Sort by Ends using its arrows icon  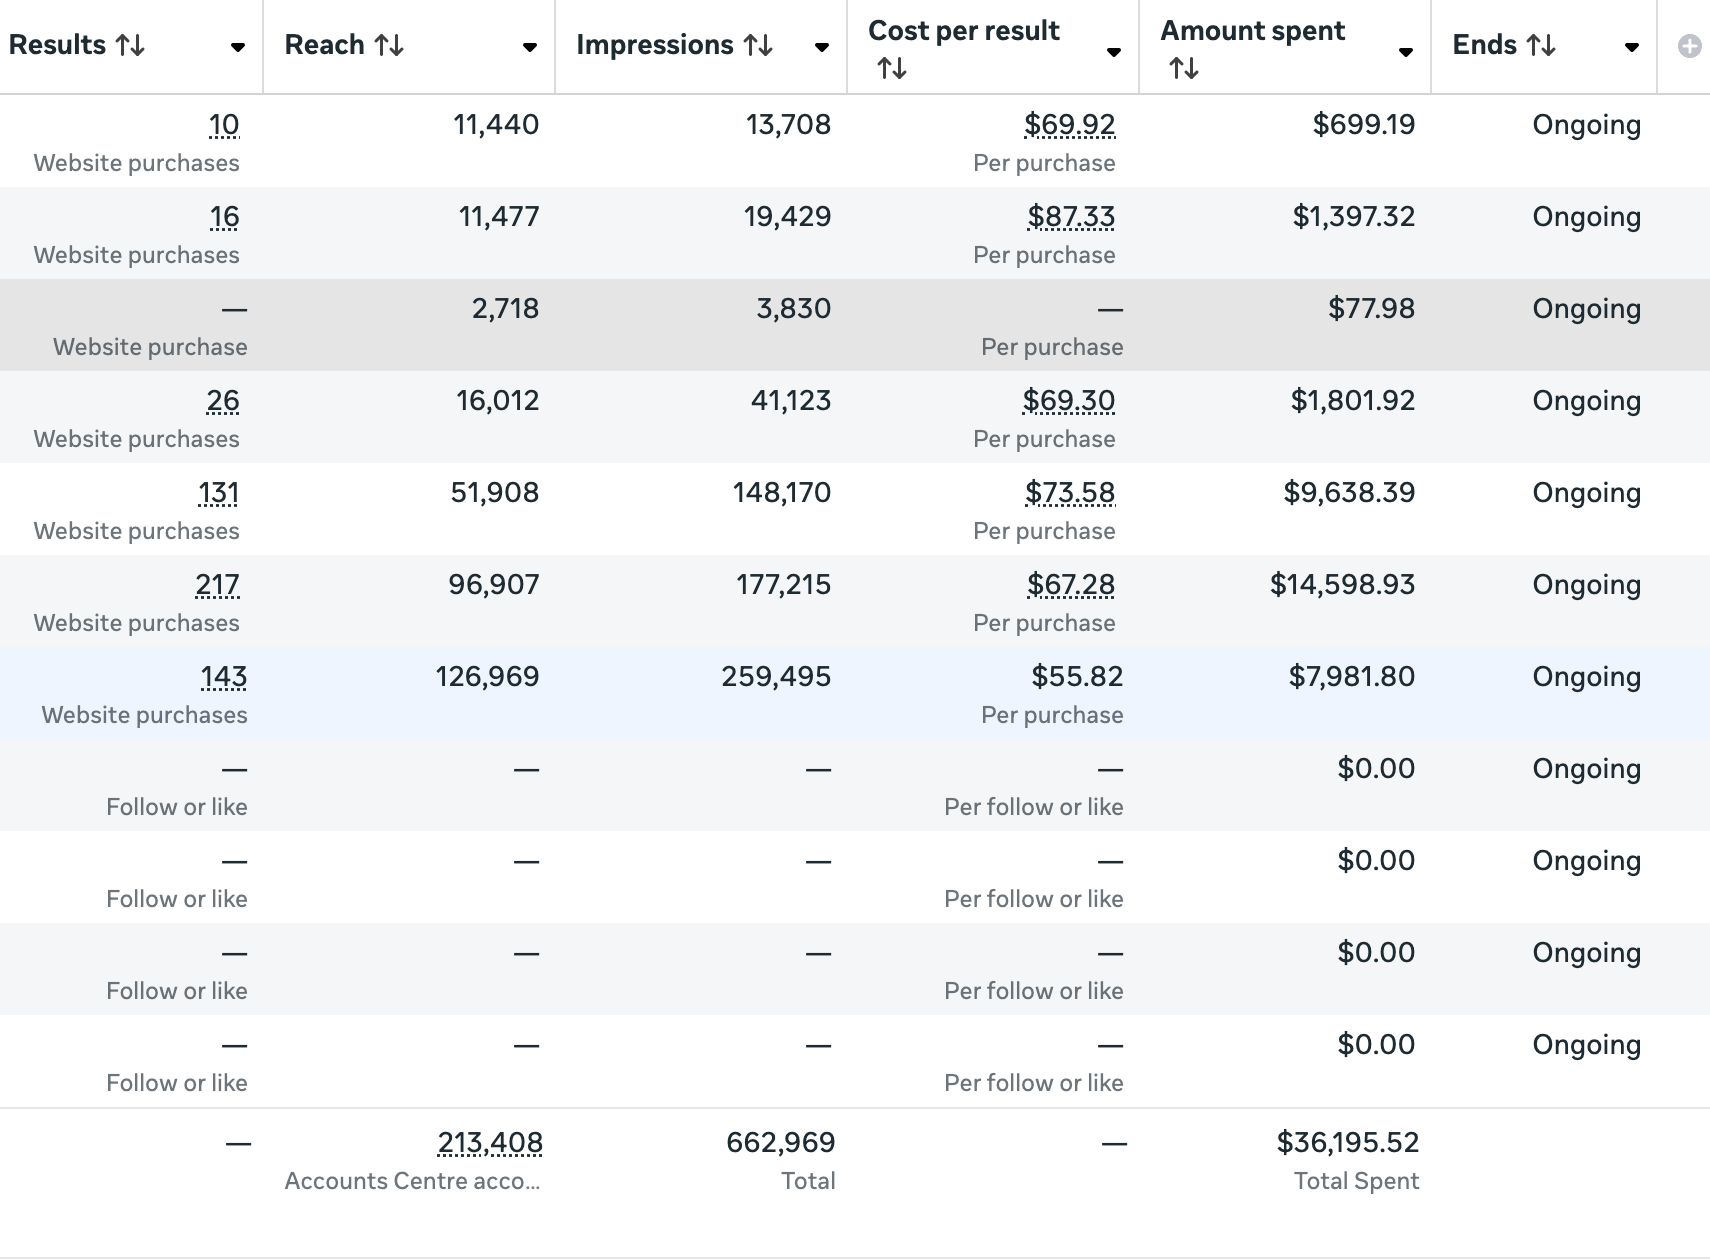tap(1541, 45)
